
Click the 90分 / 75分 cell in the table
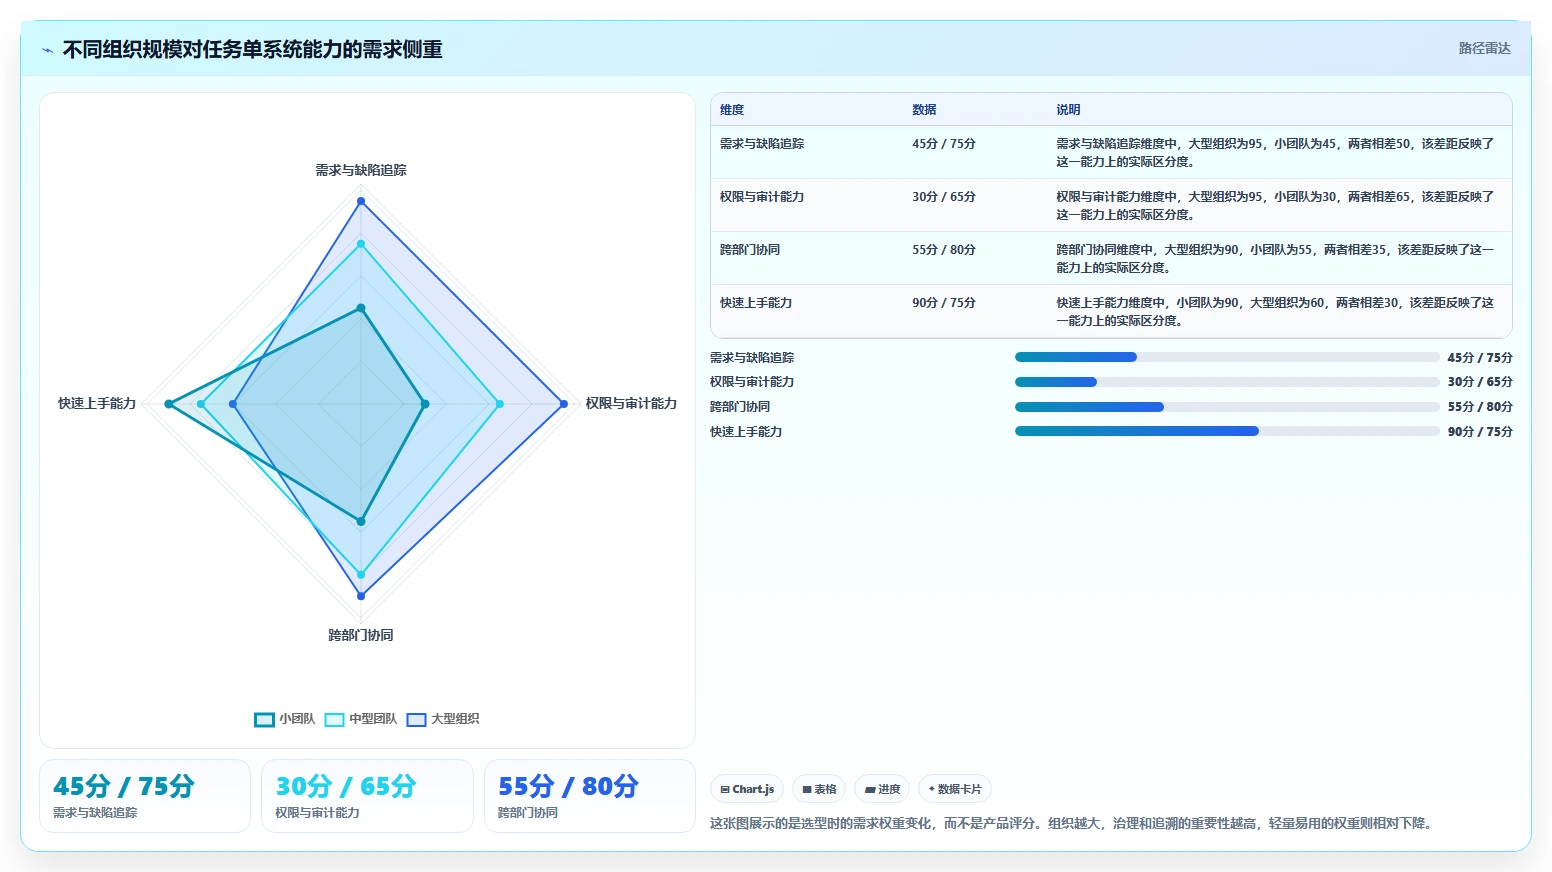(x=943, y=303)
